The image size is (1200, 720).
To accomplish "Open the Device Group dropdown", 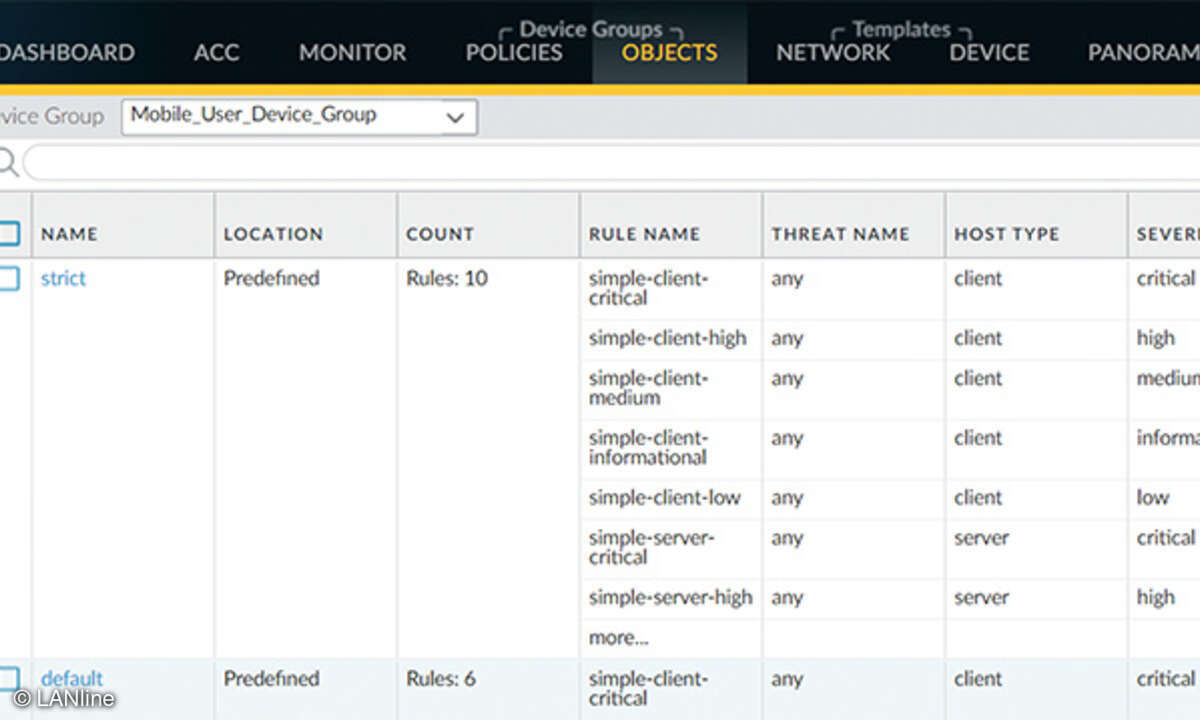I will (299, 116).
